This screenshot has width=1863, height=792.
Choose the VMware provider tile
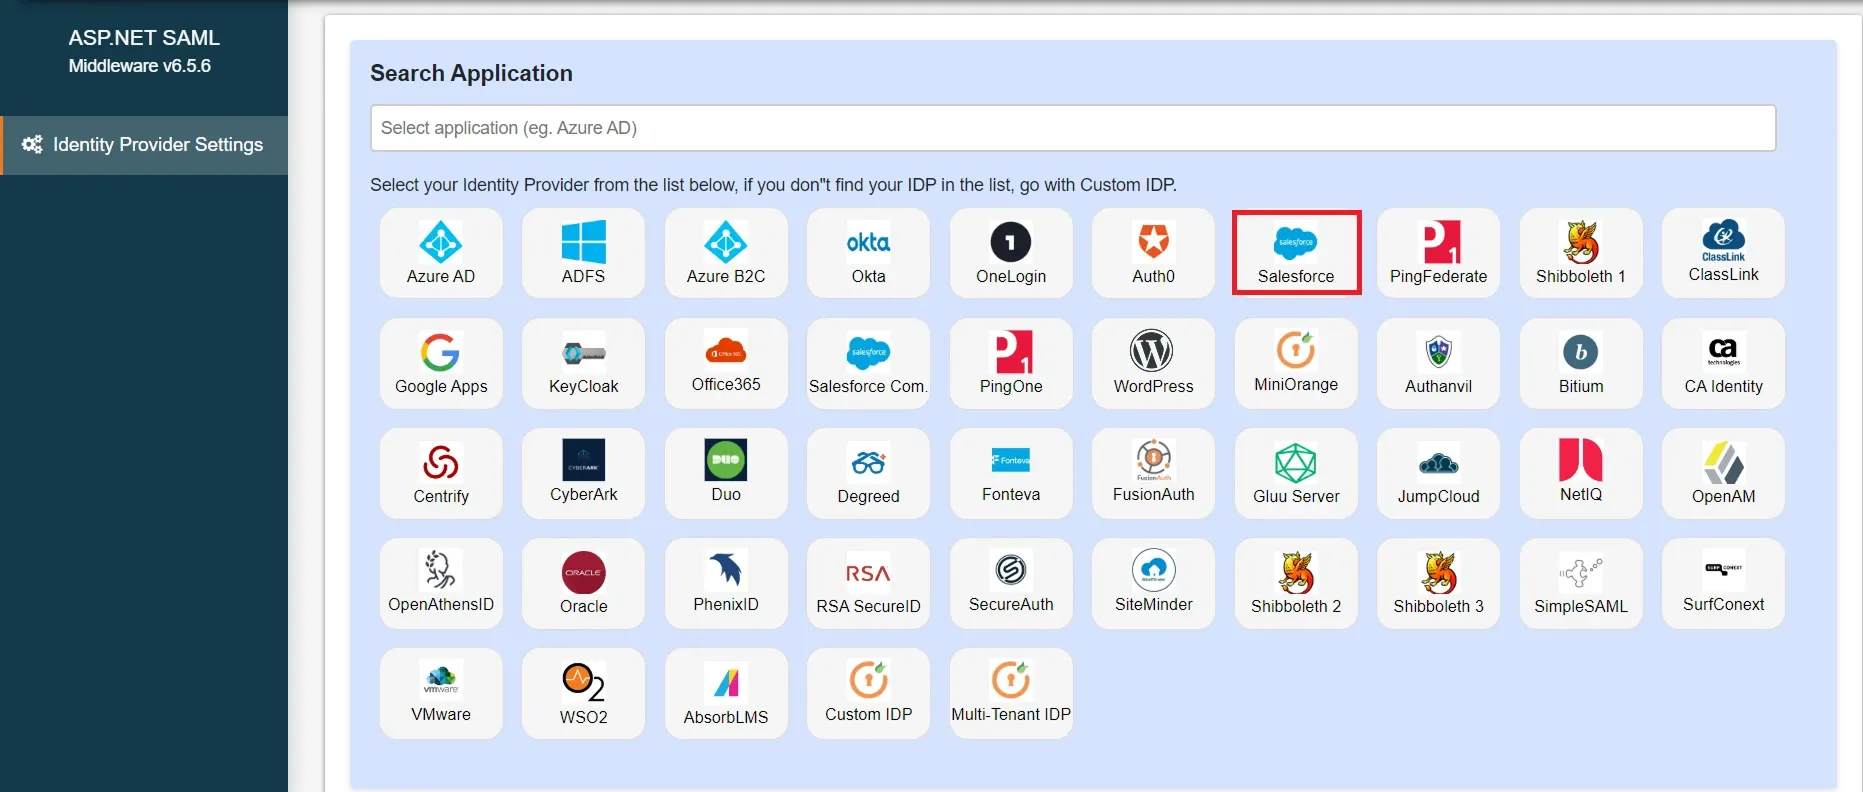point(441,693)
